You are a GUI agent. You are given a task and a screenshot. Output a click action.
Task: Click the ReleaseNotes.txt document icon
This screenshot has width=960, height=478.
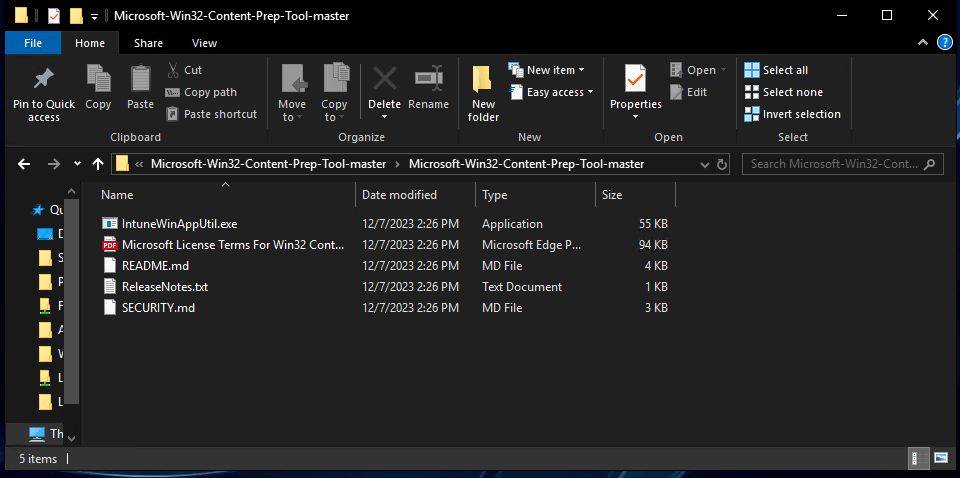(110, 286)
